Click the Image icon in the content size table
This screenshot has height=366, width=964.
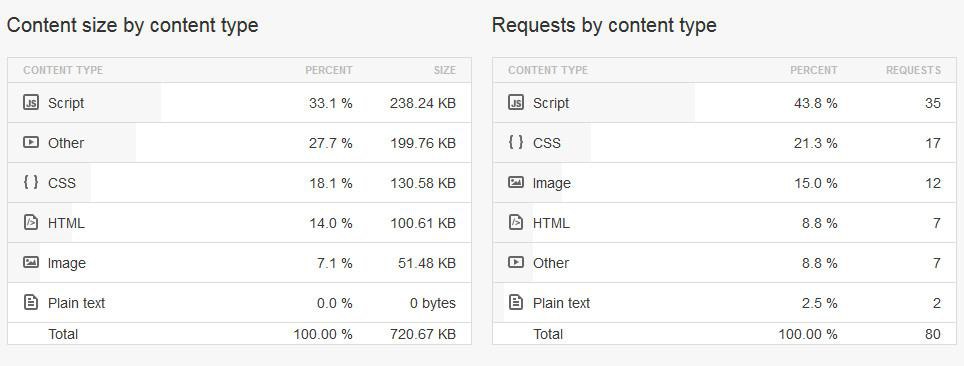click(x=31, y=263)
